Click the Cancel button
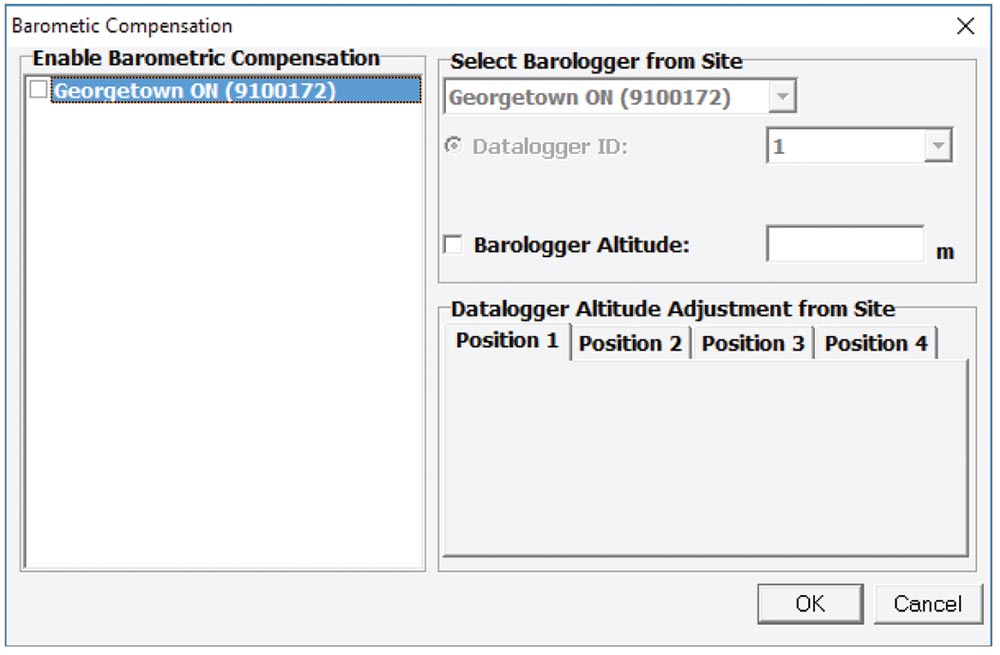Image resolution: width=1000 pixels, height=655 pixels. 928,604
